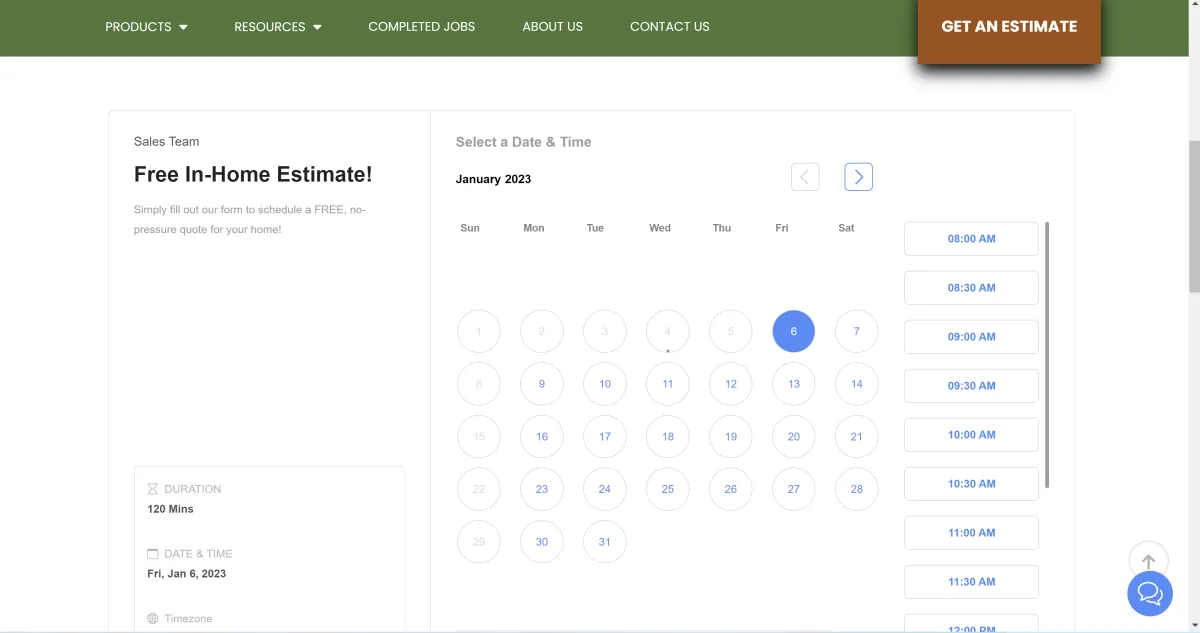Choose January 13 on the calendar
Image resolution: width=1200 pixels, height=633 pixels.
click(x=794, y=384)
